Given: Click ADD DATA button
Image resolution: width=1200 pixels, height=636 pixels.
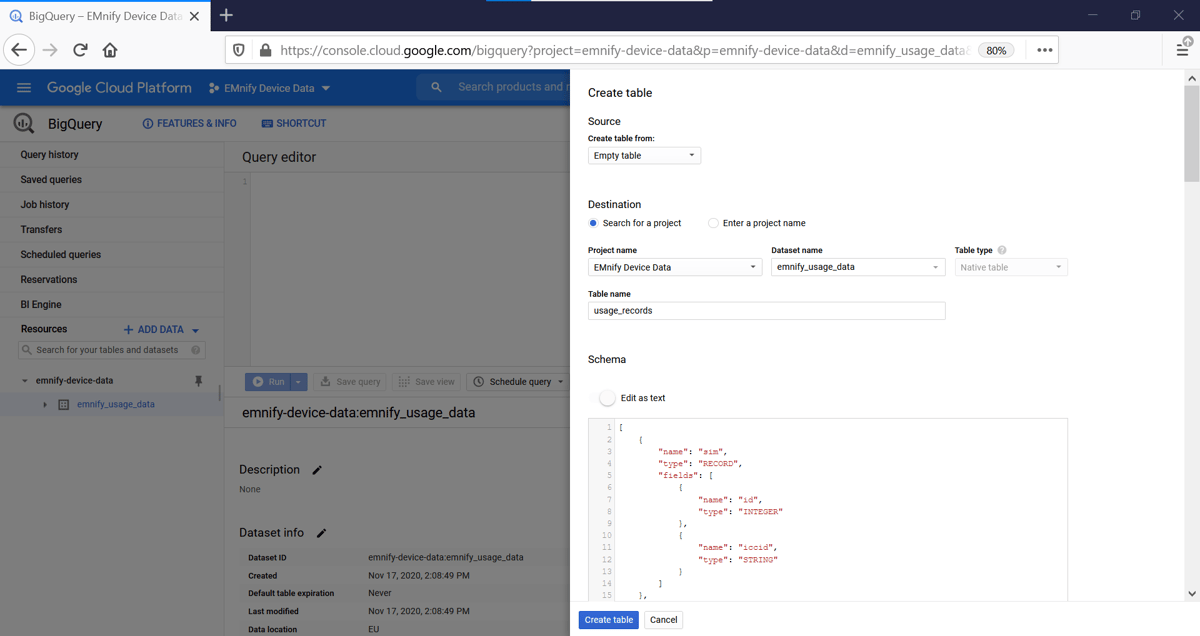Looking at the screenshot, I should [155, 330].
